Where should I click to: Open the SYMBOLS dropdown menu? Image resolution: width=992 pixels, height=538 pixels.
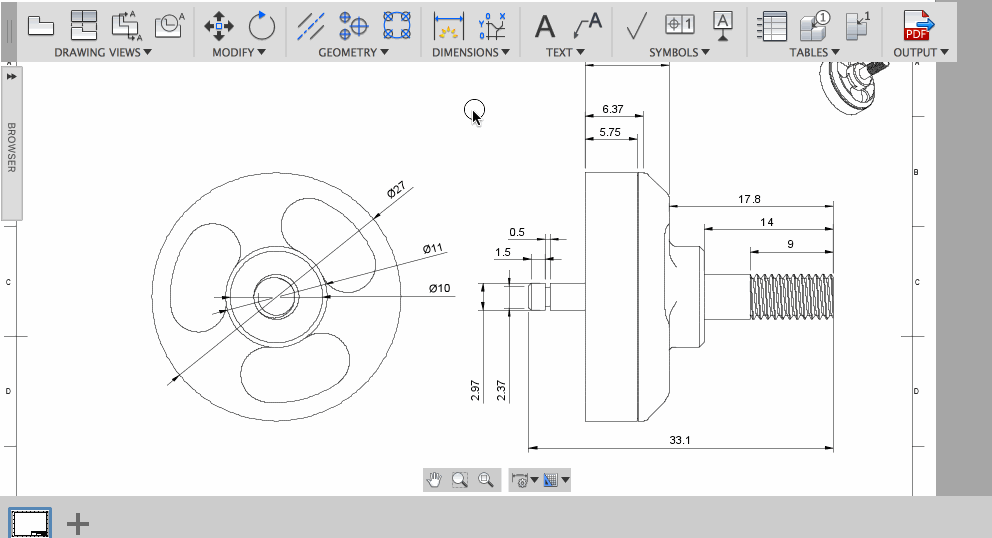pos(678,52)
